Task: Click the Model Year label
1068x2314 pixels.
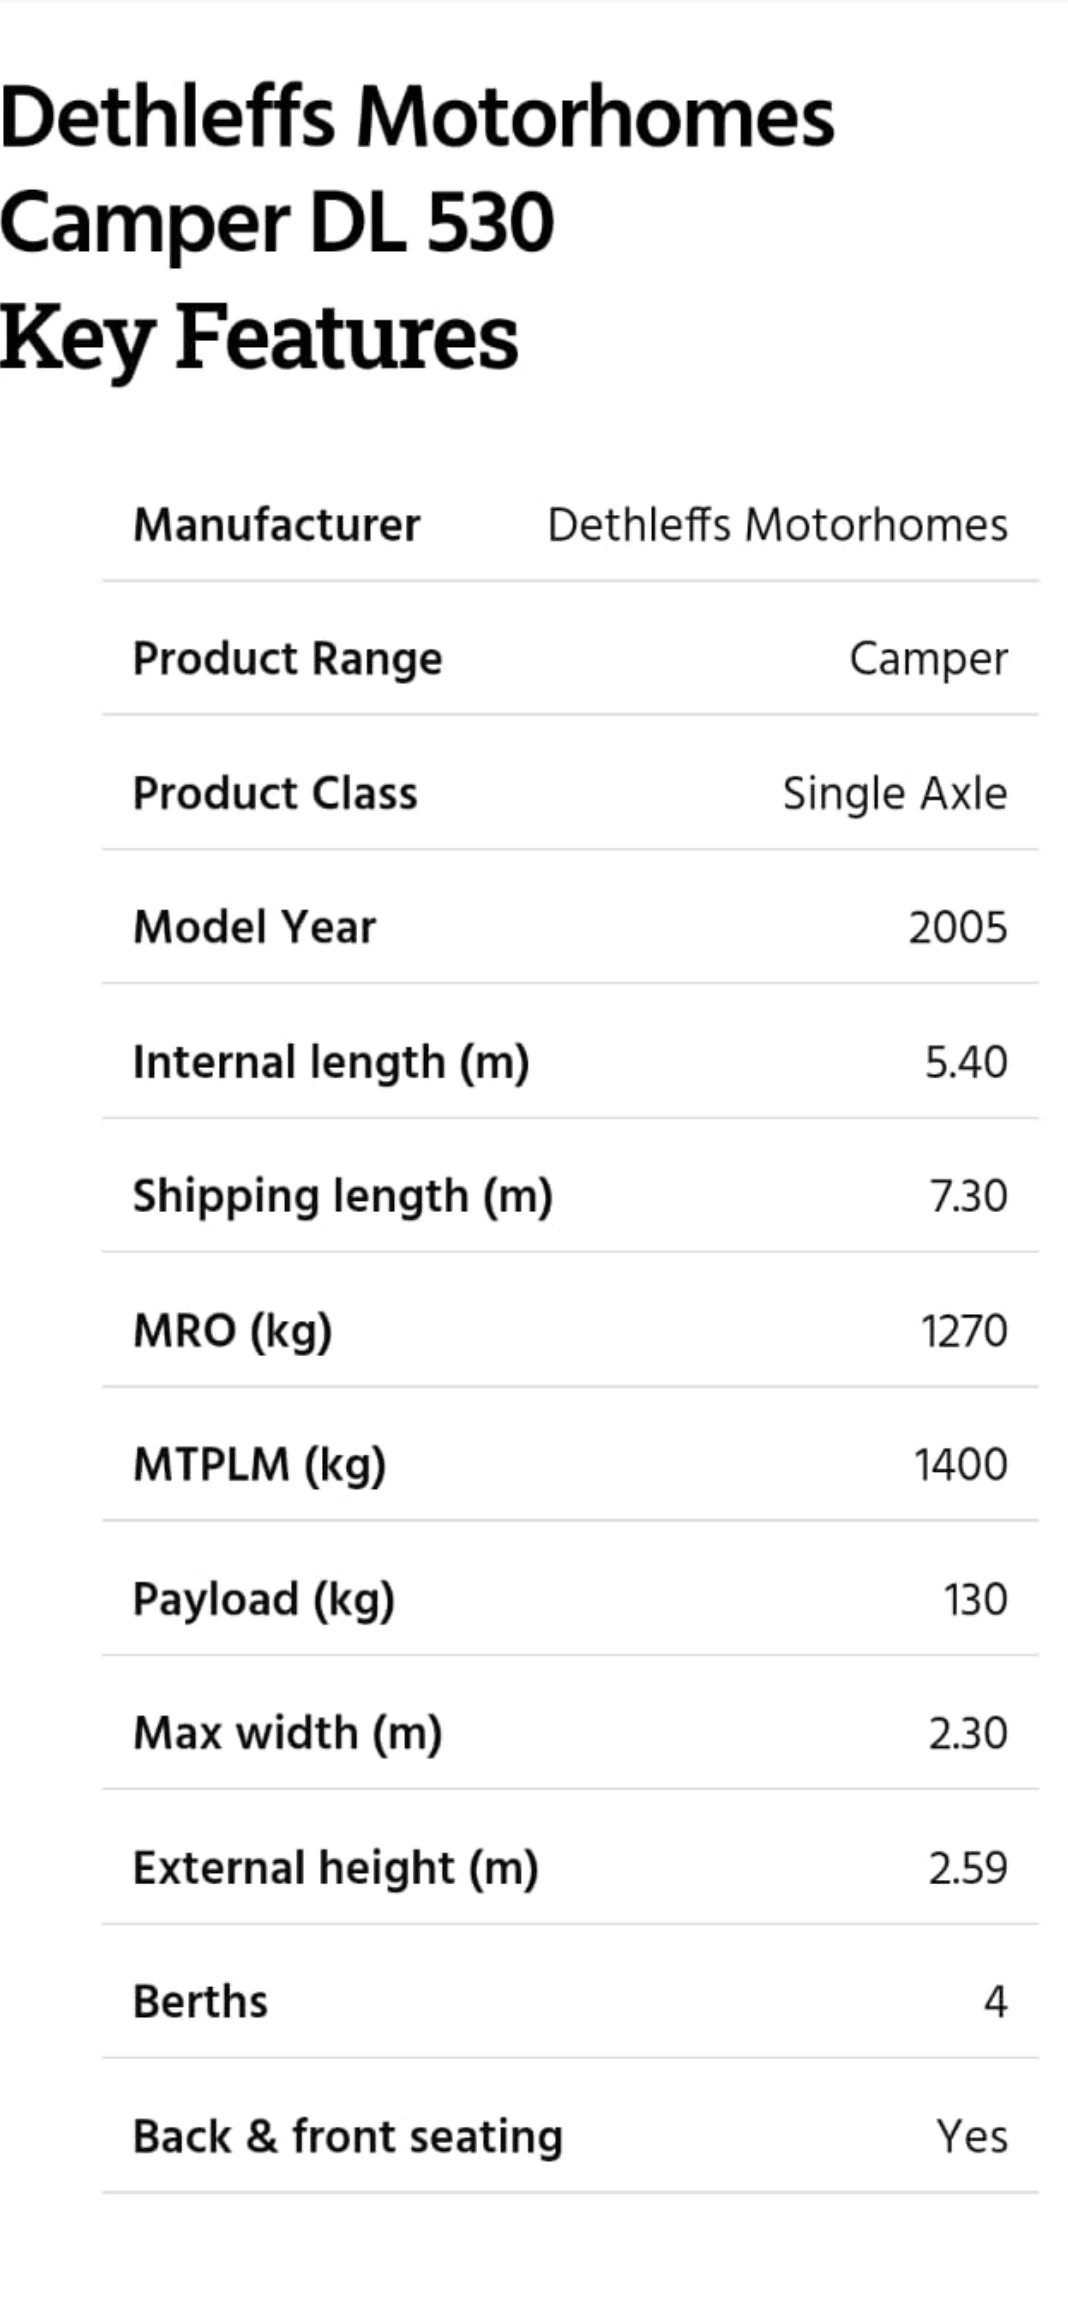Action: pyautogui.click(x=255, y=927)
